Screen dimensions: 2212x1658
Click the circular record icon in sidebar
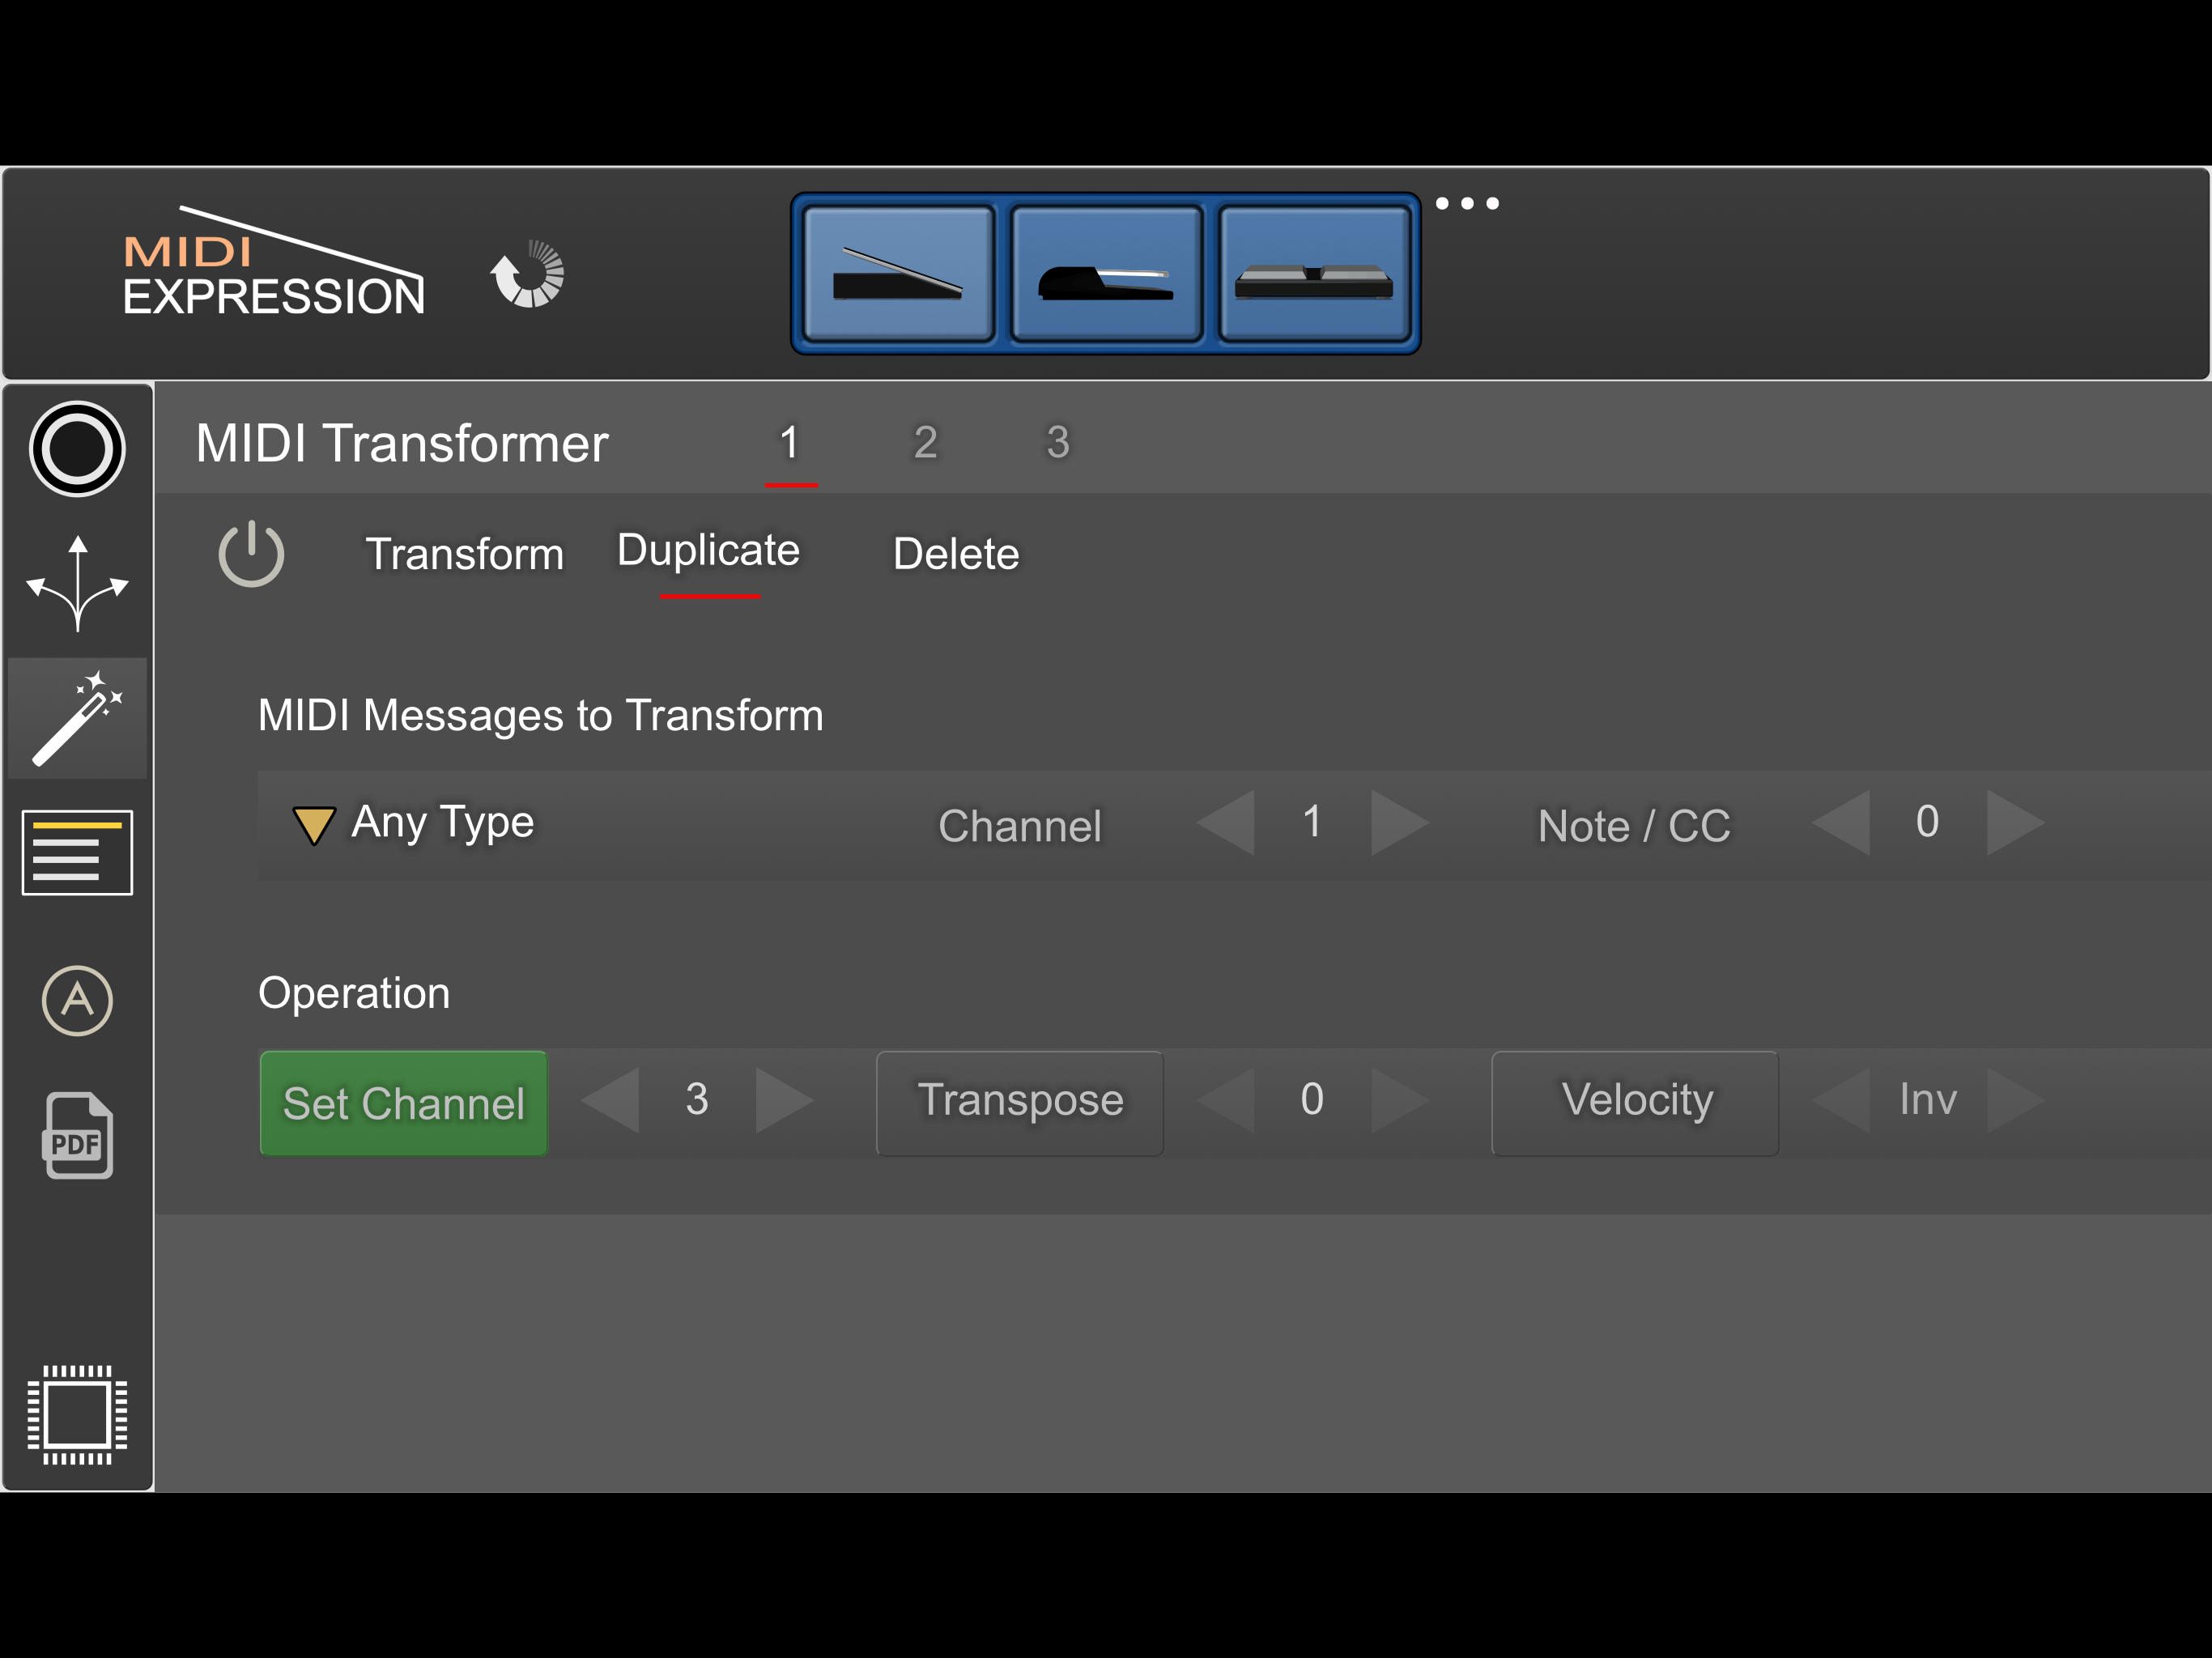click(x=77, y=449)
